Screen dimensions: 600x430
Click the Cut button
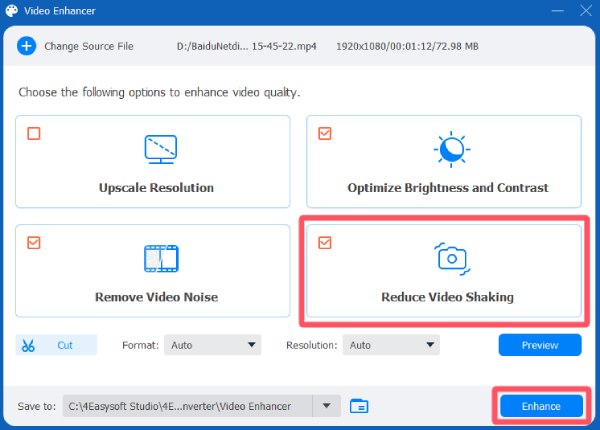56,345
